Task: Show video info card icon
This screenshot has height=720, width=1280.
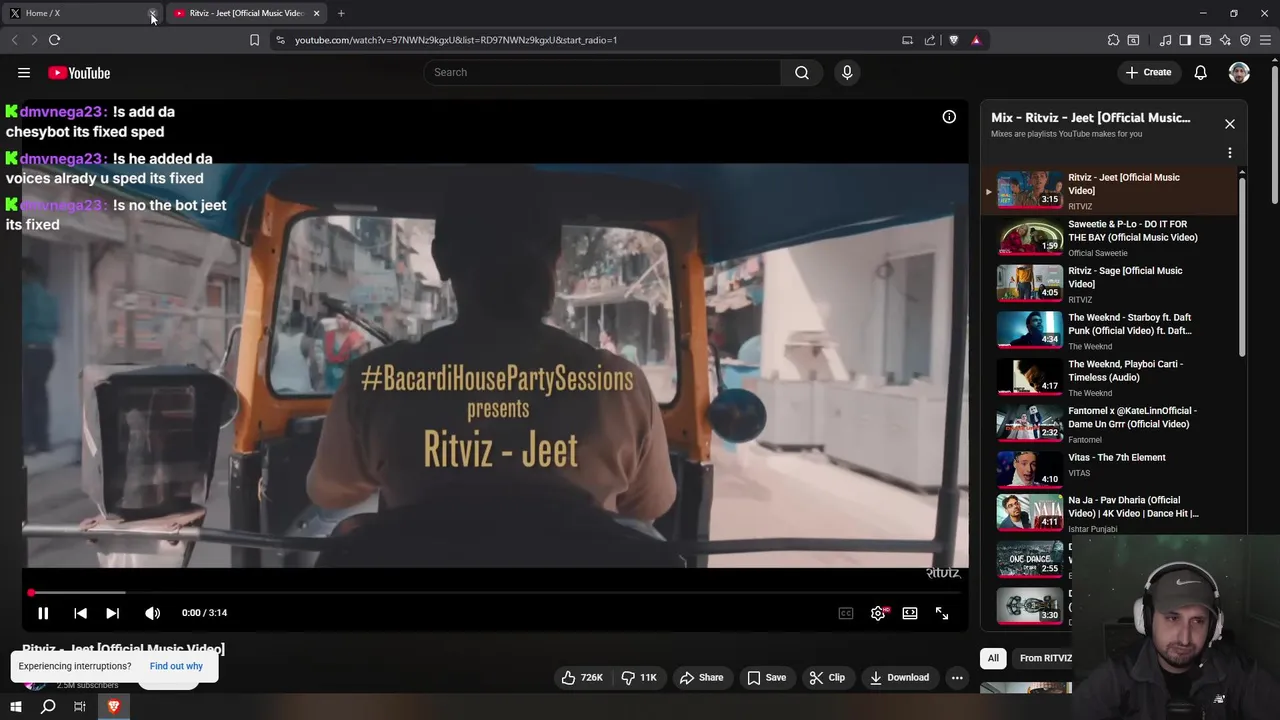Action: click(949, 117)
